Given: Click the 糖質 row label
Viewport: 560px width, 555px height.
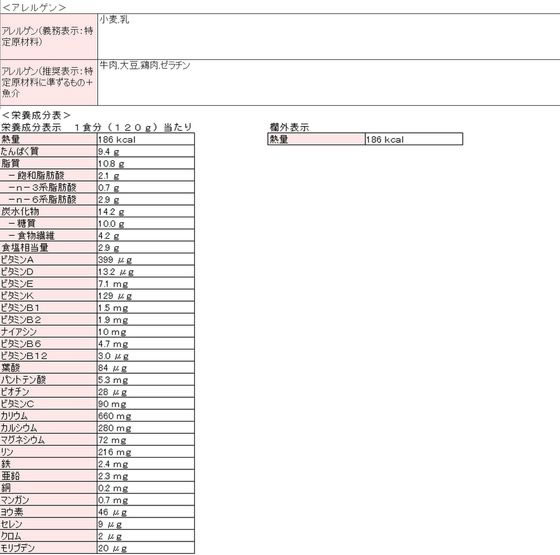Looking at the screenshot, I should 49,223.
